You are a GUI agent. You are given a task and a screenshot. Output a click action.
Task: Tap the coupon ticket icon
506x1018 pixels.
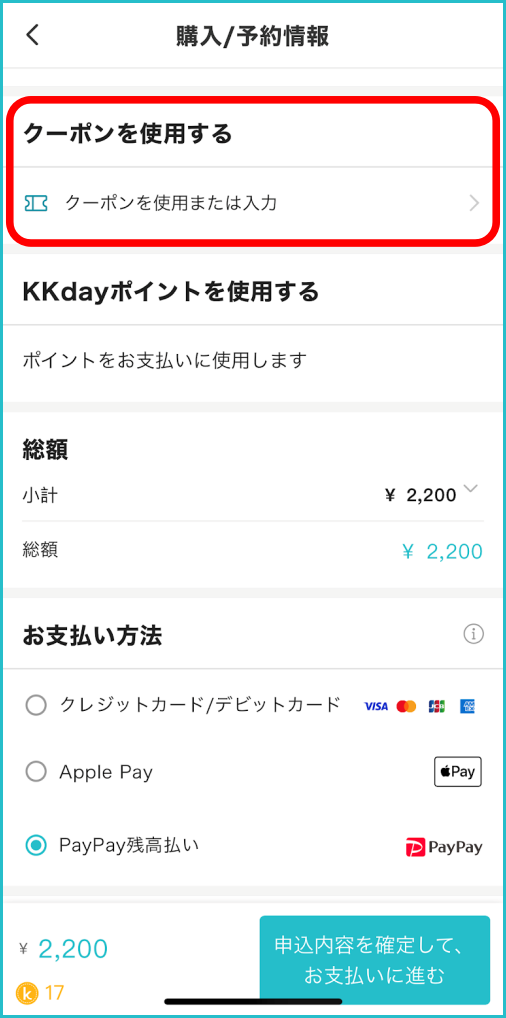pos(36,203)
